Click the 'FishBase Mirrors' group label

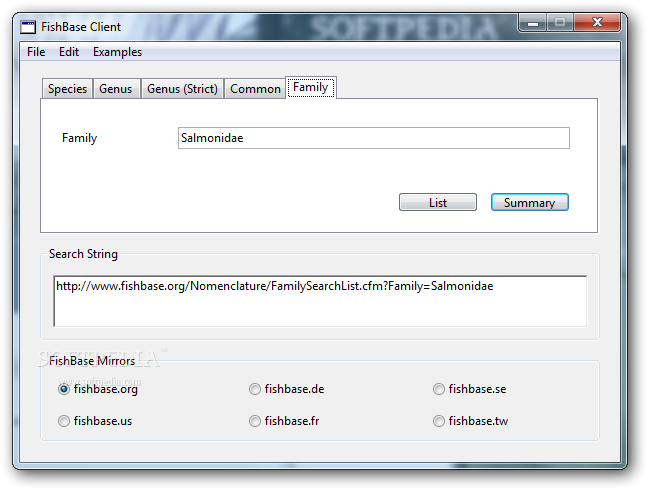click(92, 361)
